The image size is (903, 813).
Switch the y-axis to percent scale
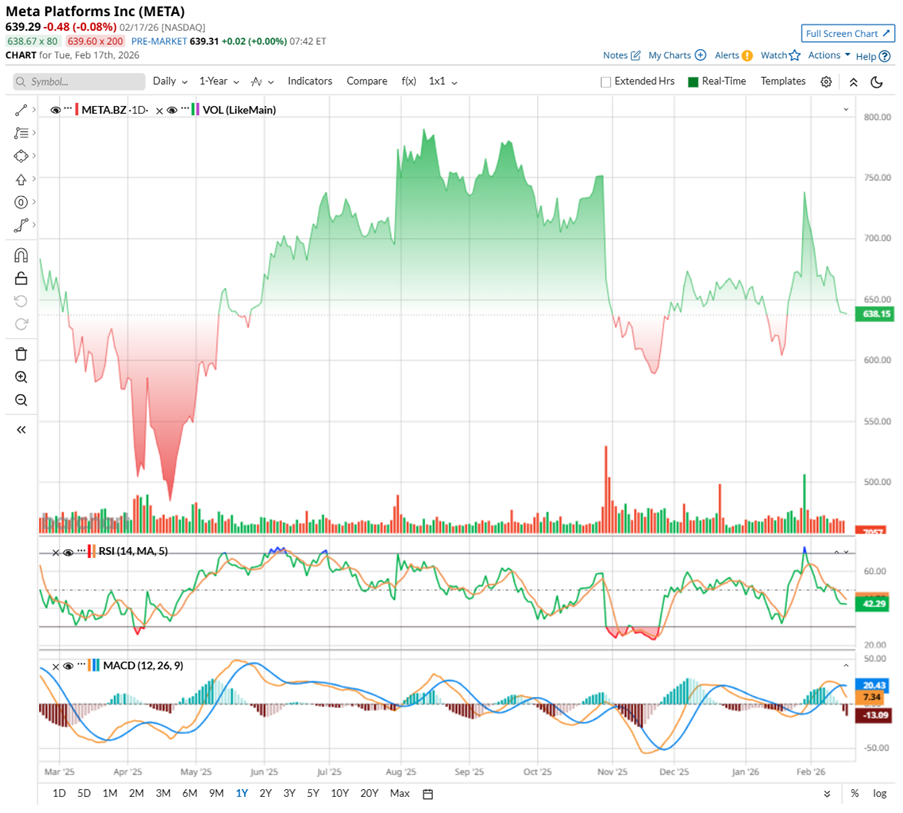855,793
